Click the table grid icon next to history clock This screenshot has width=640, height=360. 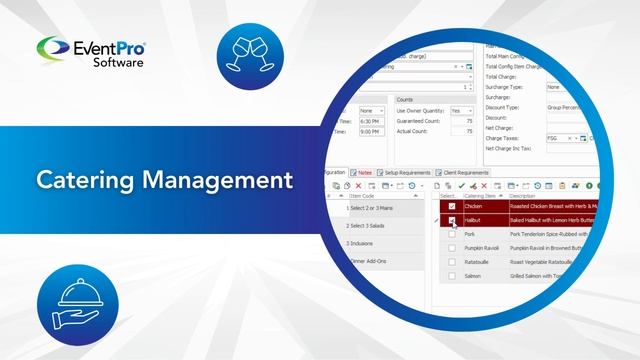[x=549, y=186]
